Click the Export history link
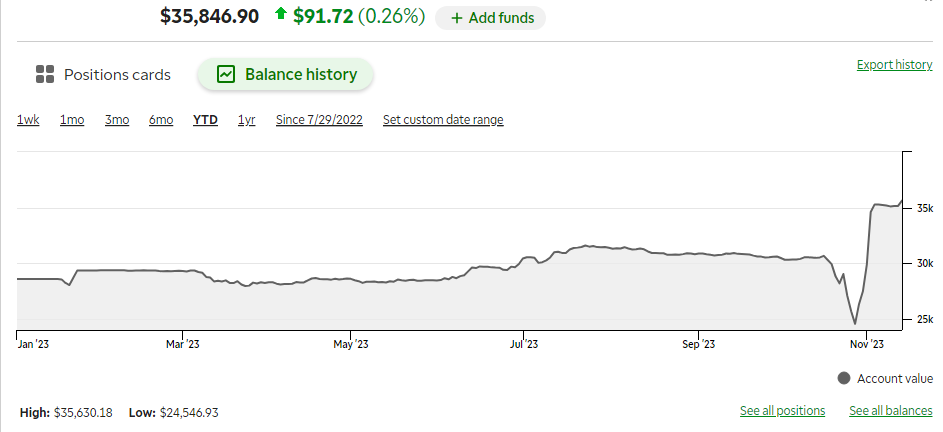943x432 pixels. pyautogui.click(x=894, y=64)
